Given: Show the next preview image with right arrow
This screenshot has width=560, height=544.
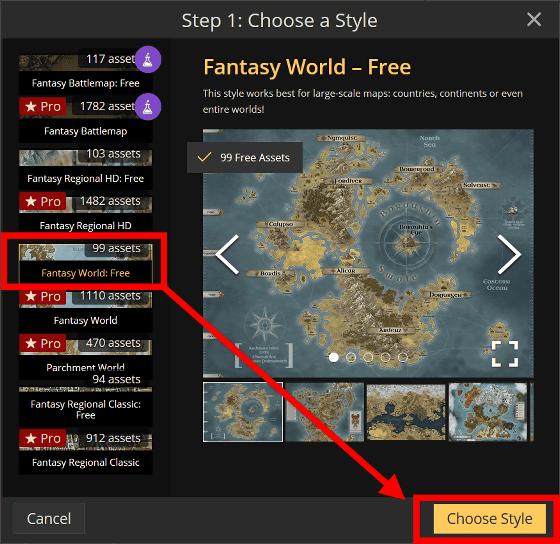Looking at the screenshot, I should [x=509, y=254].
